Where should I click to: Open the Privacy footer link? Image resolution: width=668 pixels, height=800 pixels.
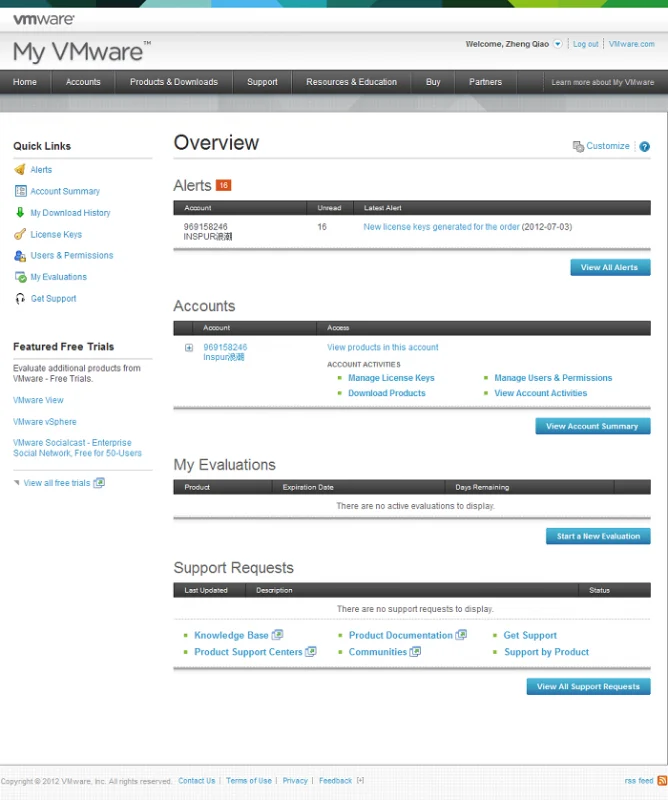[295, 781]
